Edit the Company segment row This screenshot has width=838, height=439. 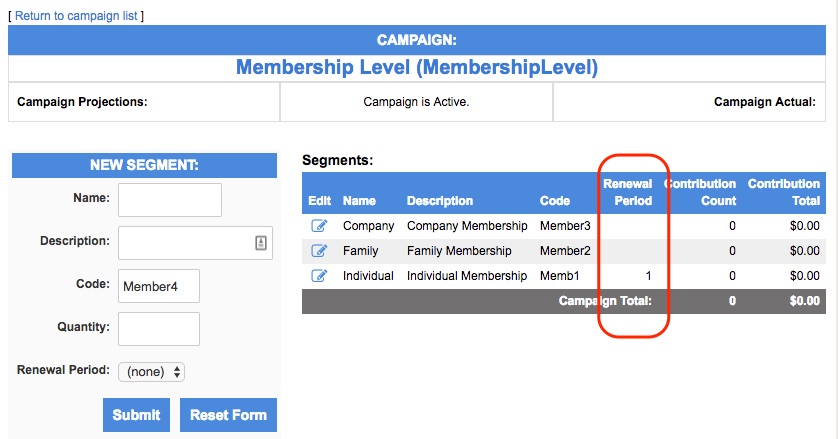click(x=319, y=226)
